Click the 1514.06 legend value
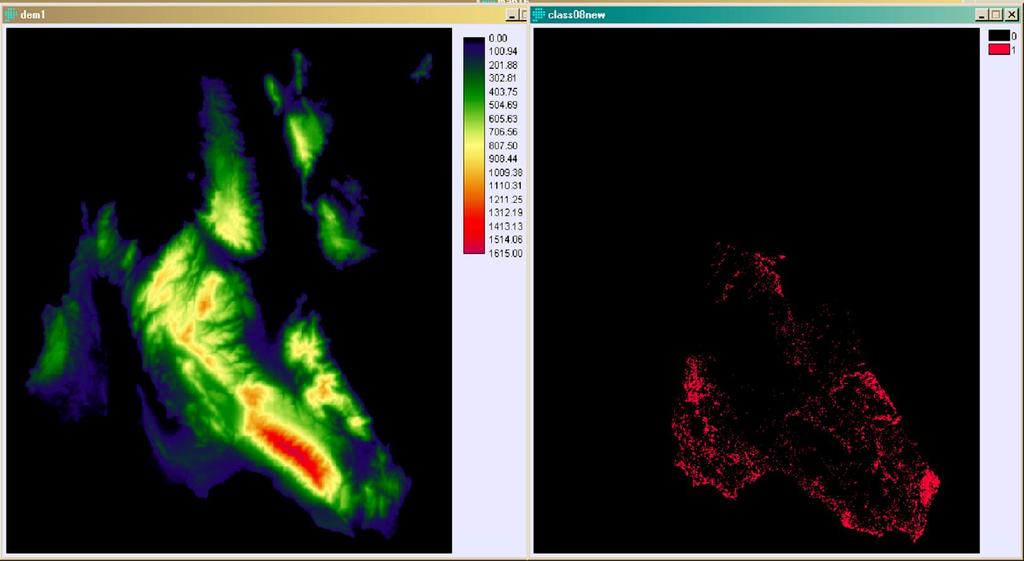 tap(505, 240)
